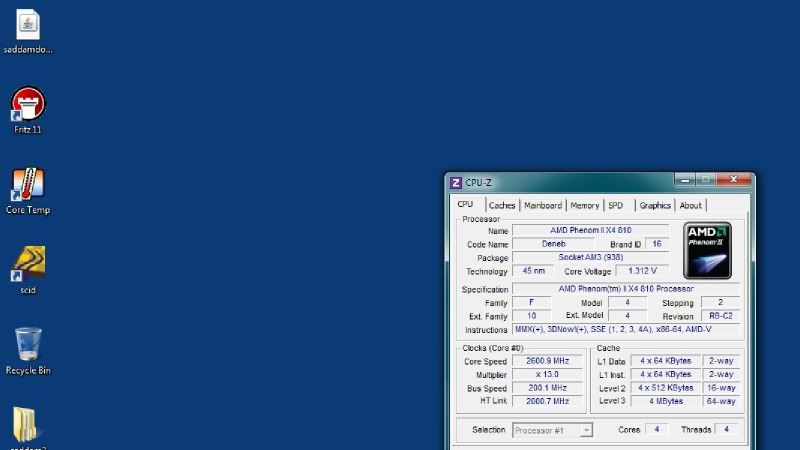Screen dimensions: 800x450
Task: Click the L1 Data value 4 x 64 KBytes
Action: click(665, 361)
